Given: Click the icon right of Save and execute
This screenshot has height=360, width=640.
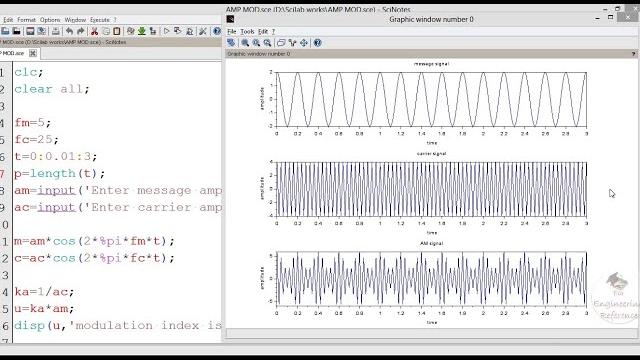Looking at the screenshot, I should pyautogui.click(x=189, y=31).
